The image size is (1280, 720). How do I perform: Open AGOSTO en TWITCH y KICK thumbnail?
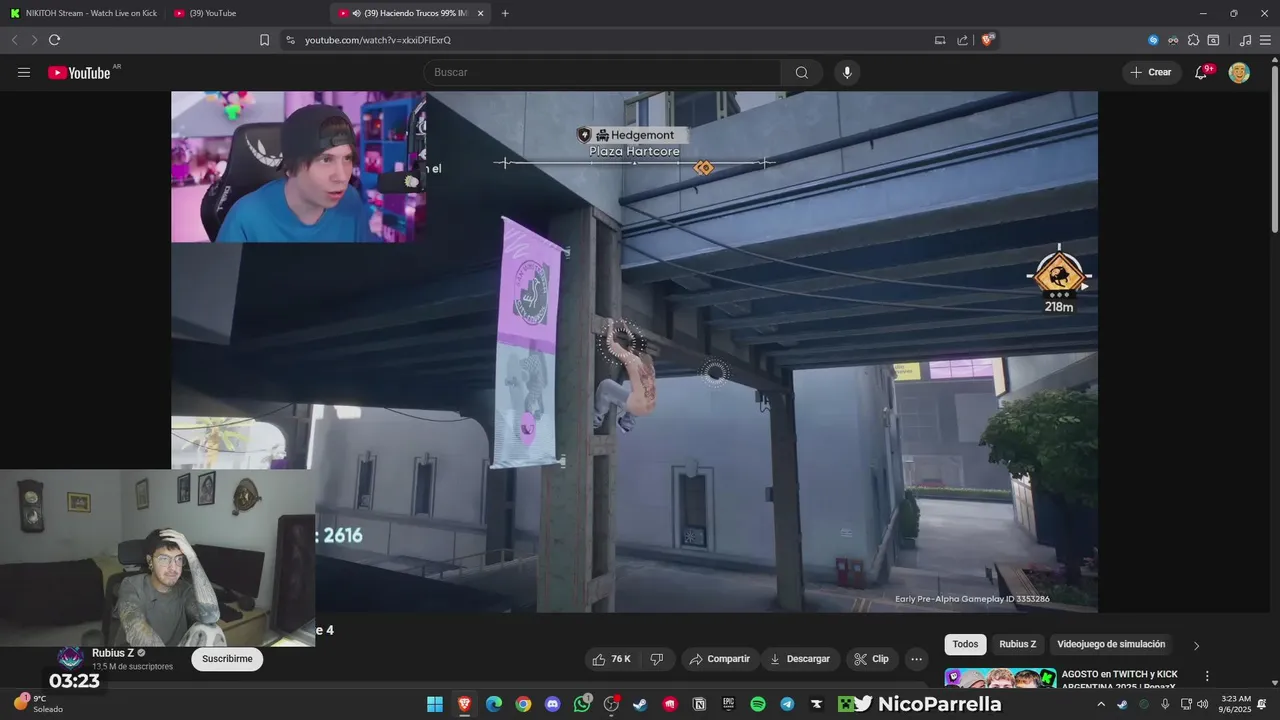pos(1000,678)
